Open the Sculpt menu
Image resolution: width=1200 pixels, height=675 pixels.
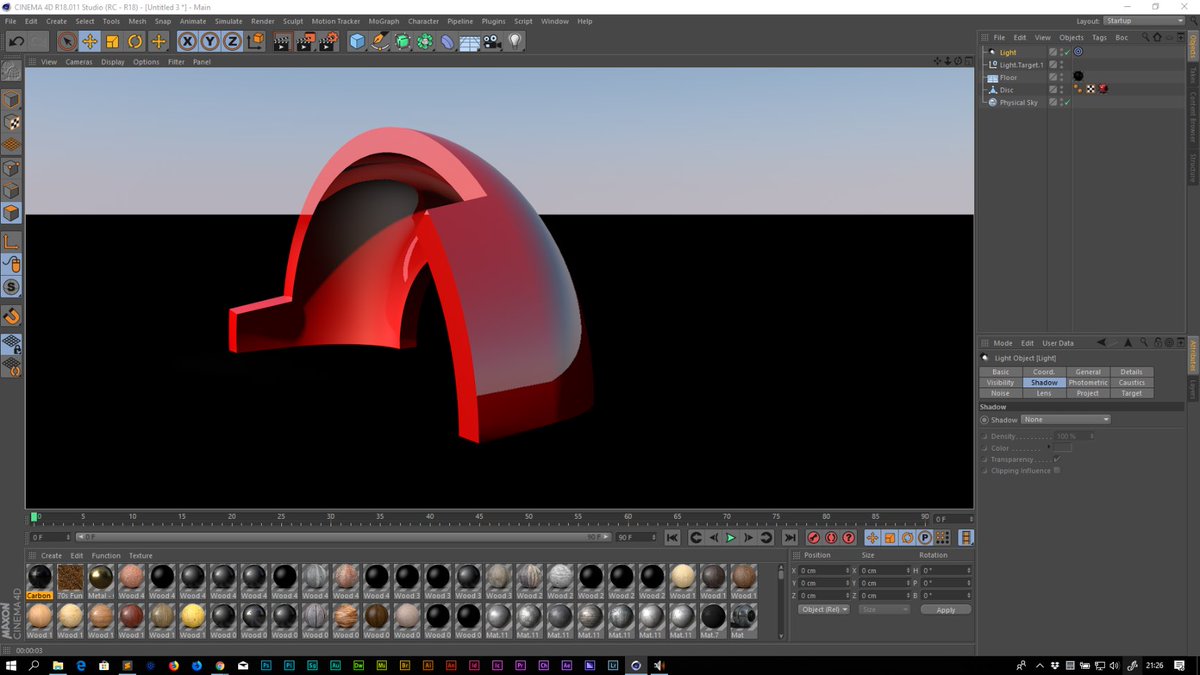point(293,21)
